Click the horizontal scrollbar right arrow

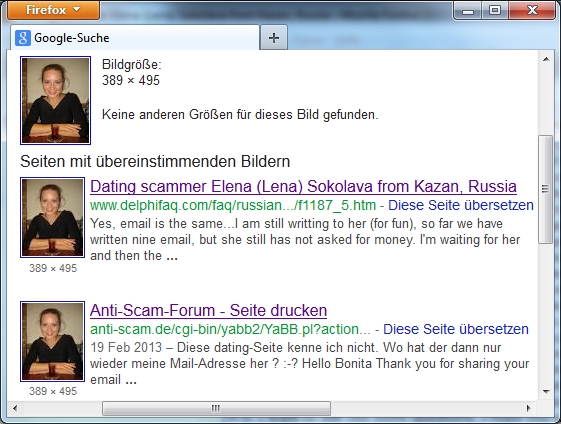click(529, 408)
